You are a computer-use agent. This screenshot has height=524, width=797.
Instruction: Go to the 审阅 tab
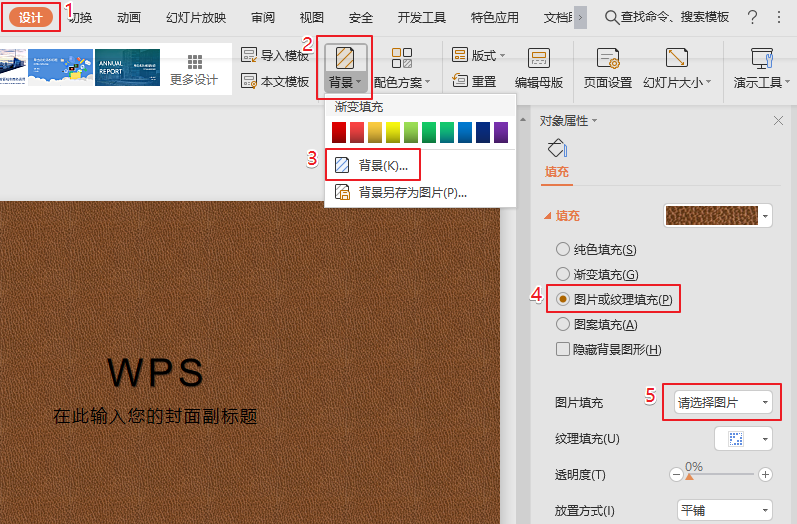[263, 18]
